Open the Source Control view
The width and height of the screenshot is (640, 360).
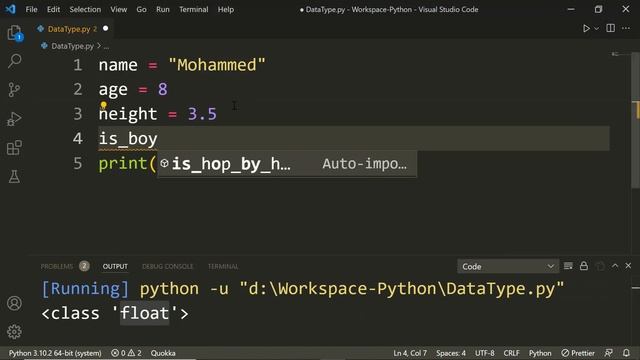14,90
